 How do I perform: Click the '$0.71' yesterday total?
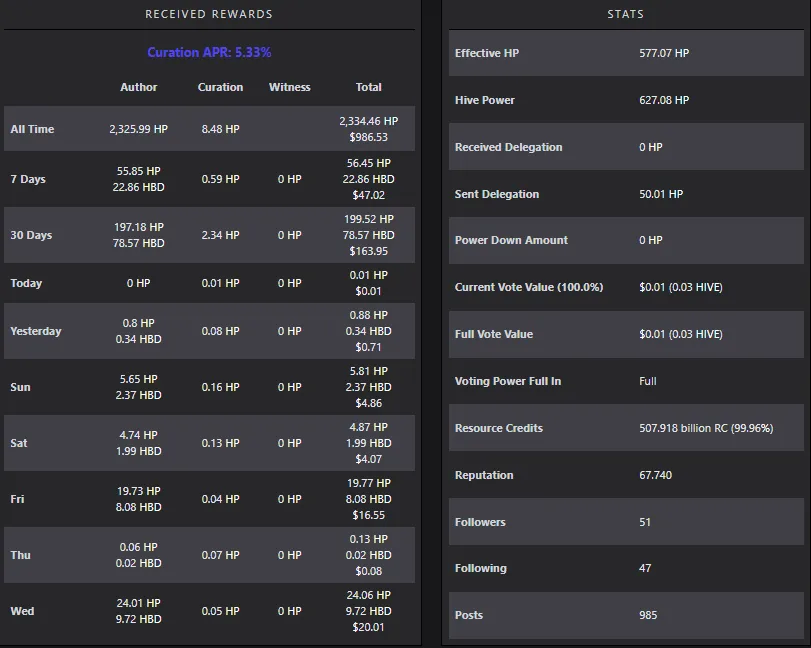(x=368, y=347)
